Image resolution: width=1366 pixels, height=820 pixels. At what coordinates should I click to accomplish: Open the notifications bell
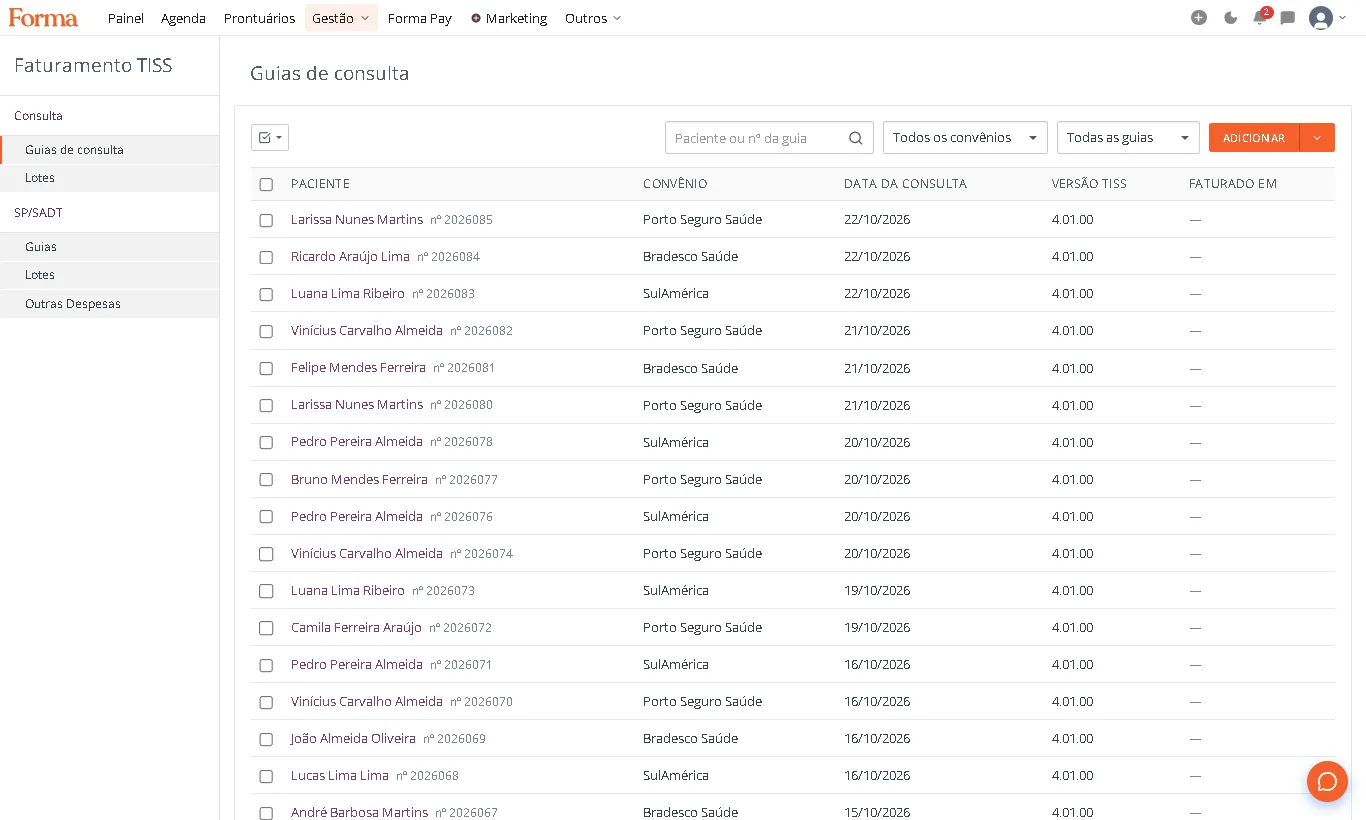1260,18
